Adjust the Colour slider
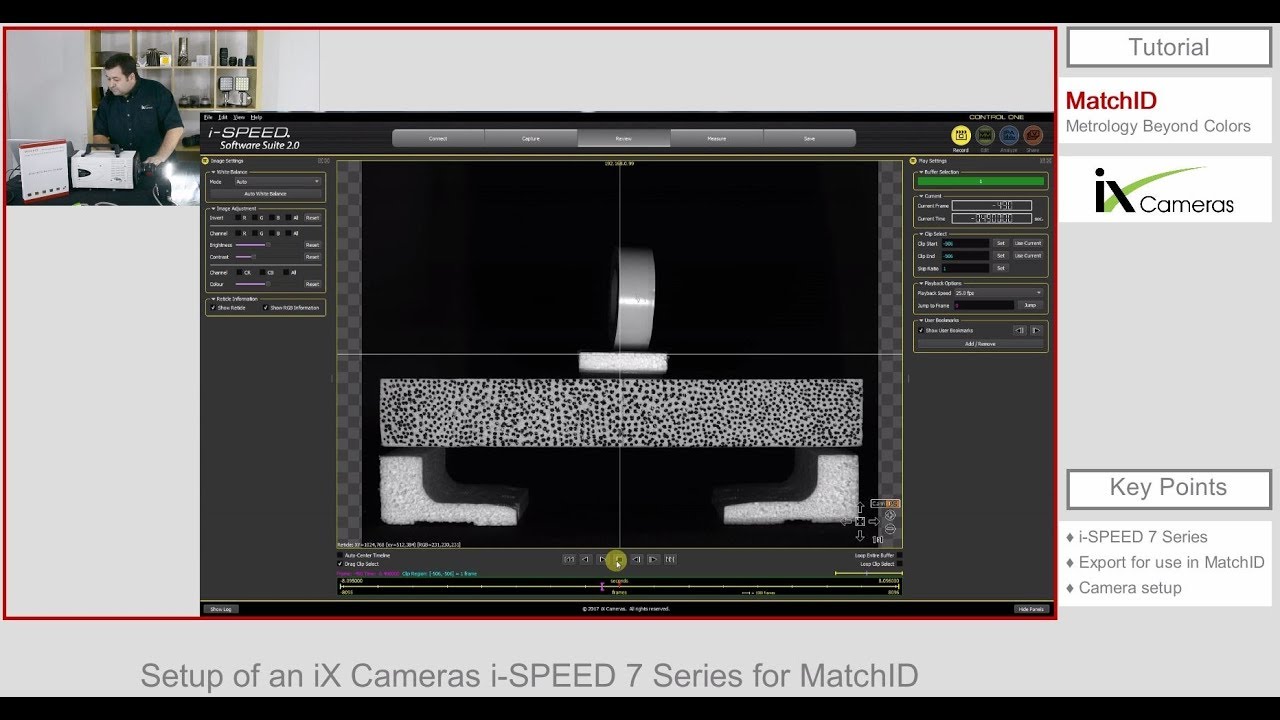The height and width of the screenshot is (720, 1280). point(267,284)
